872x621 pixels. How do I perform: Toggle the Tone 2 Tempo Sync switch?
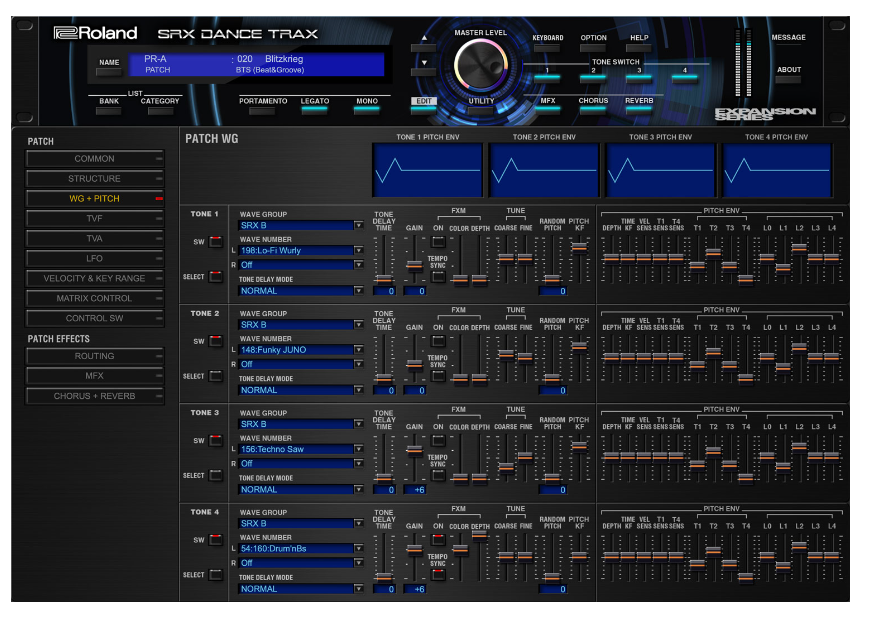coord(438,376)
